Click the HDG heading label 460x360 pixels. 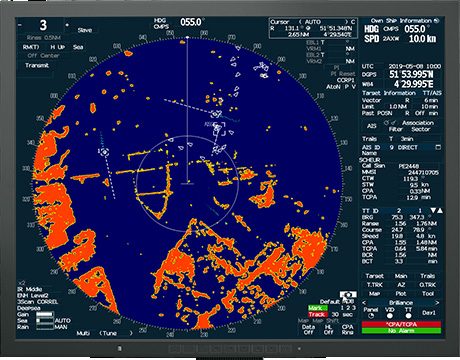tap(371, 29)
